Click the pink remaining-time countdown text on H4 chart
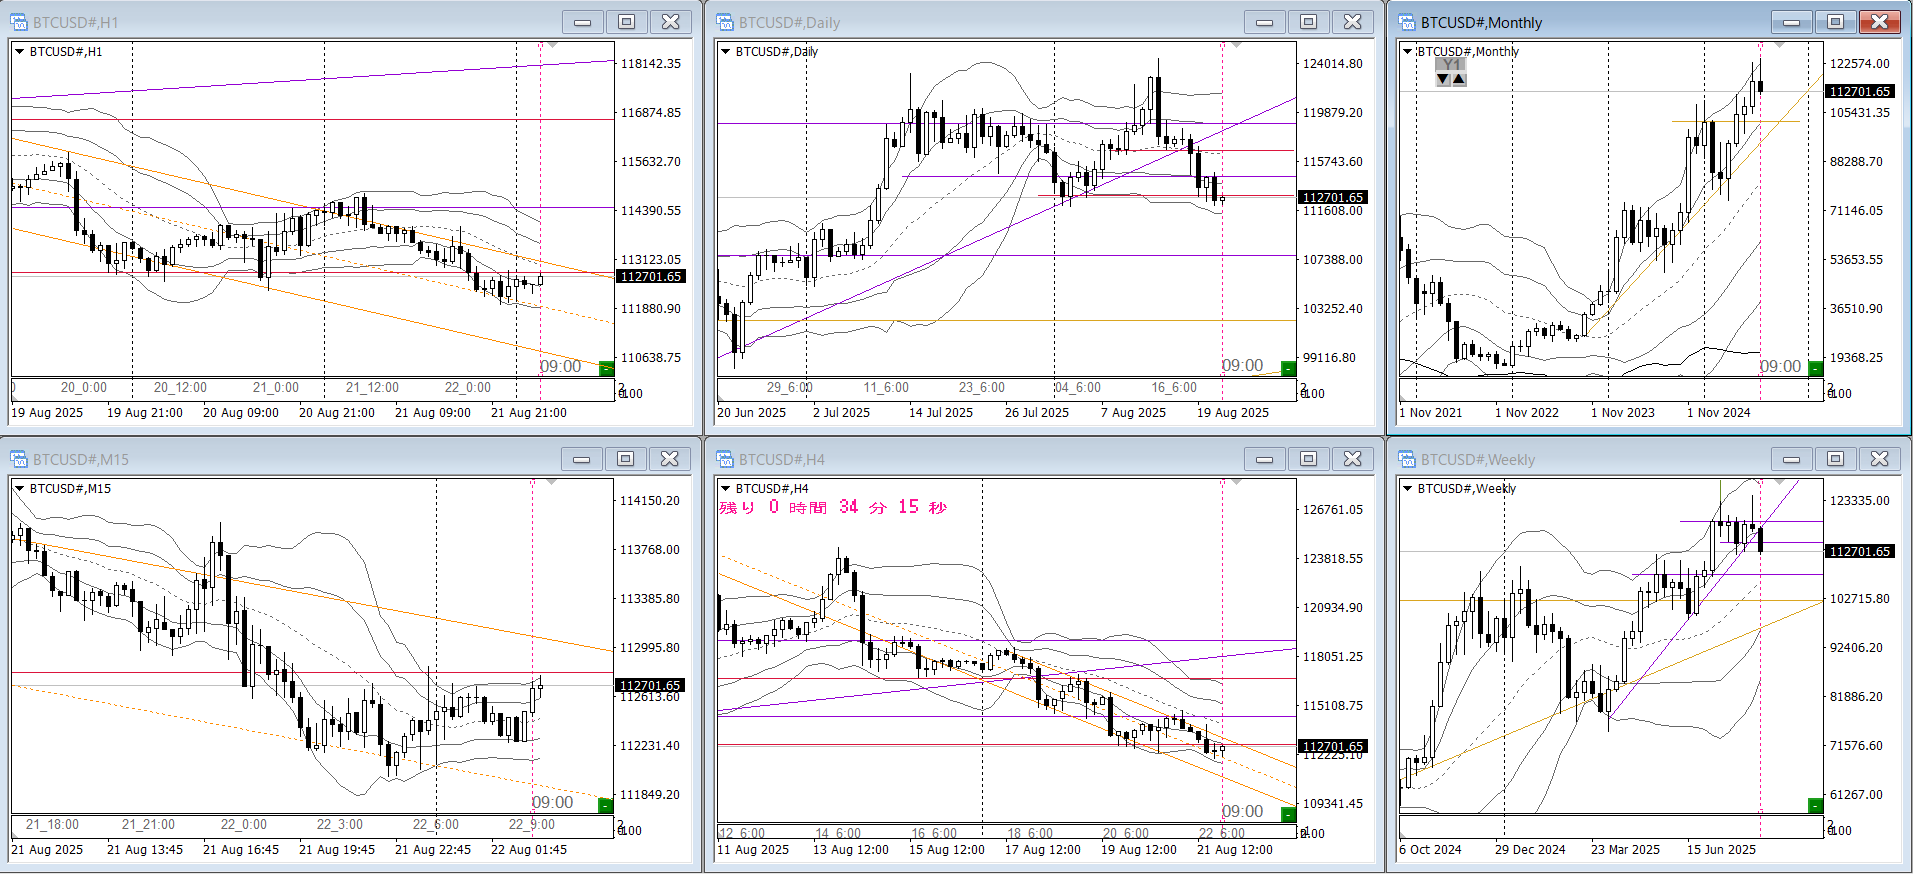The width and height of the screenshot is (1913, 875). pyautogui.click(x=832, y=508)
